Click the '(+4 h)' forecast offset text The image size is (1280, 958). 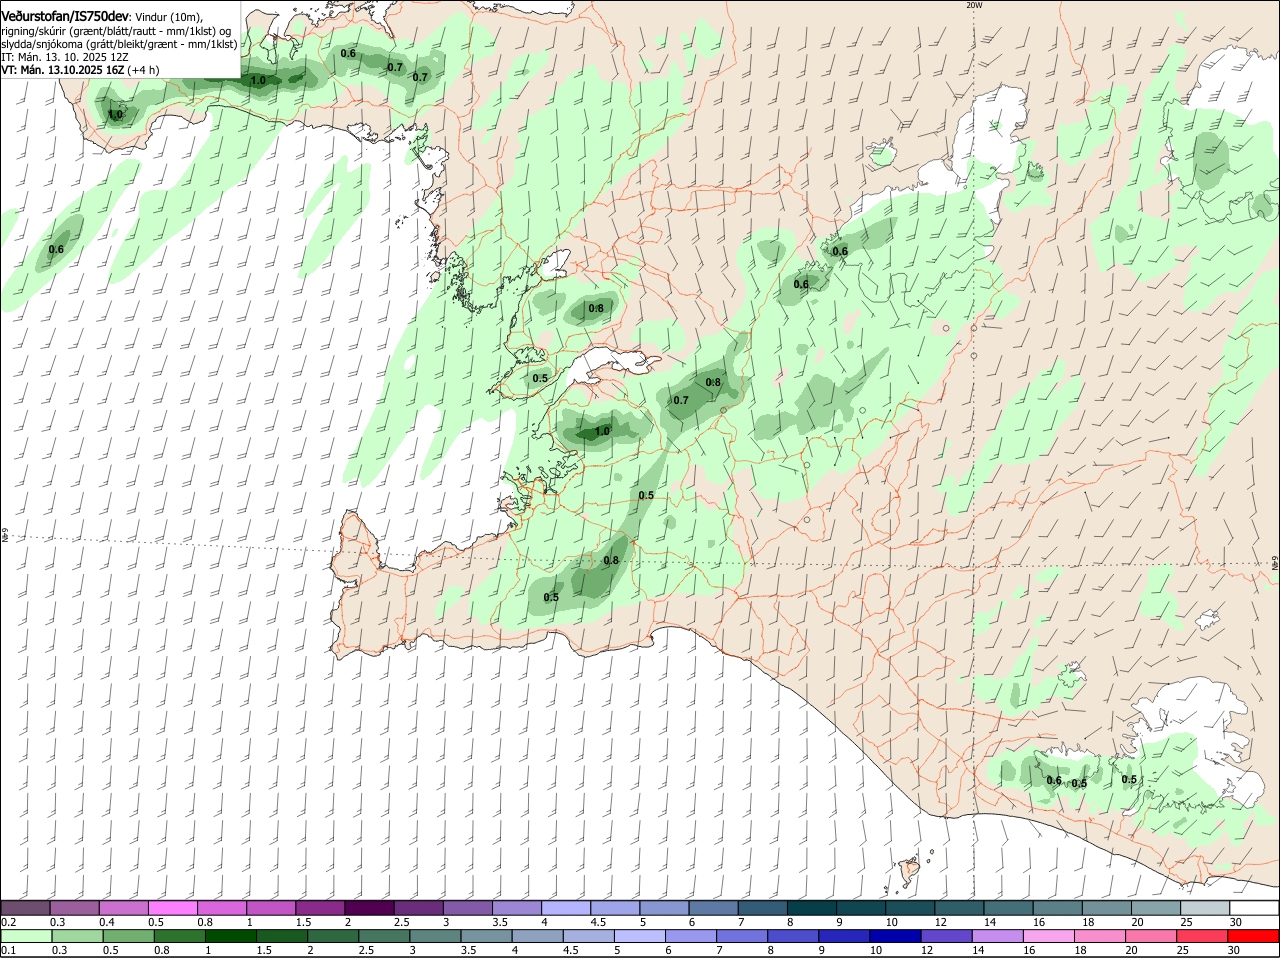click(x=144, y=70)
